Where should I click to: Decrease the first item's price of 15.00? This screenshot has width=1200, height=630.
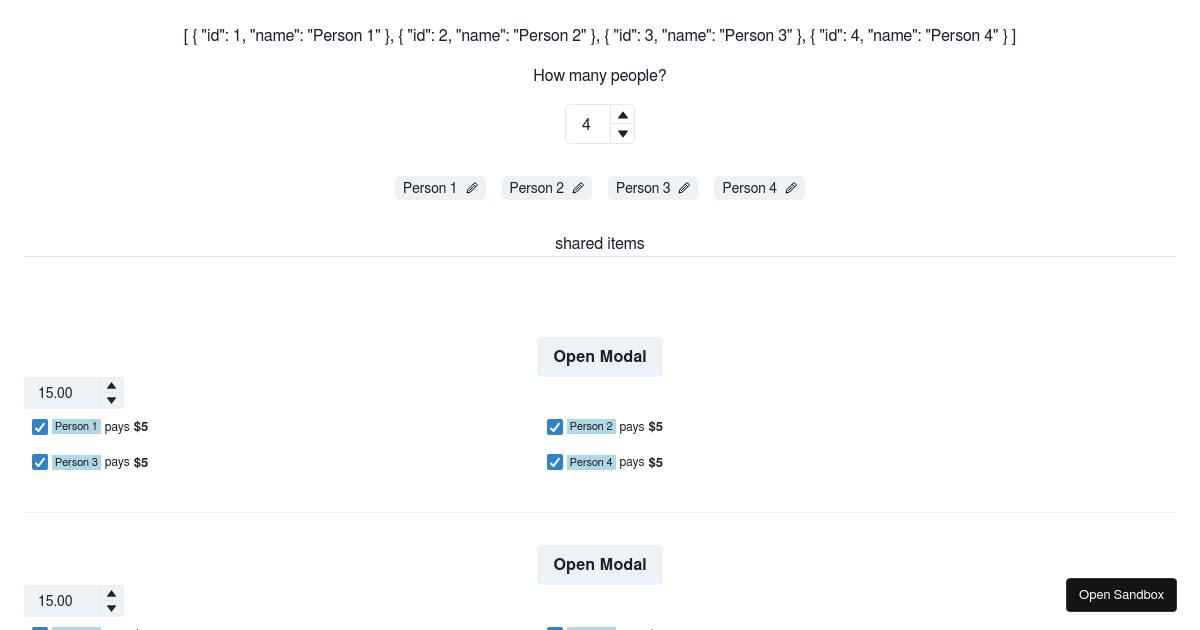click(111, 398)
